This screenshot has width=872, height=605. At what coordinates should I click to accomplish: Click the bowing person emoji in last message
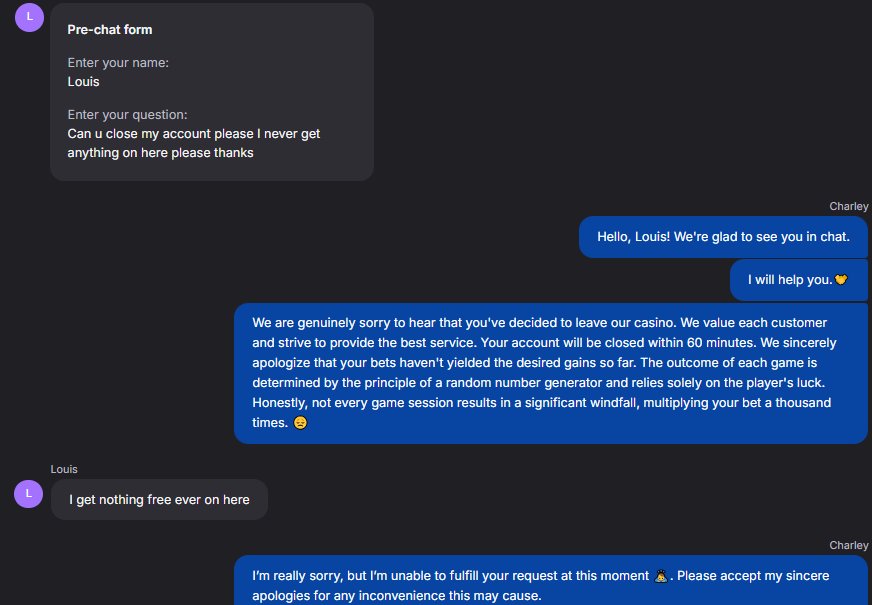pos(661,576)
